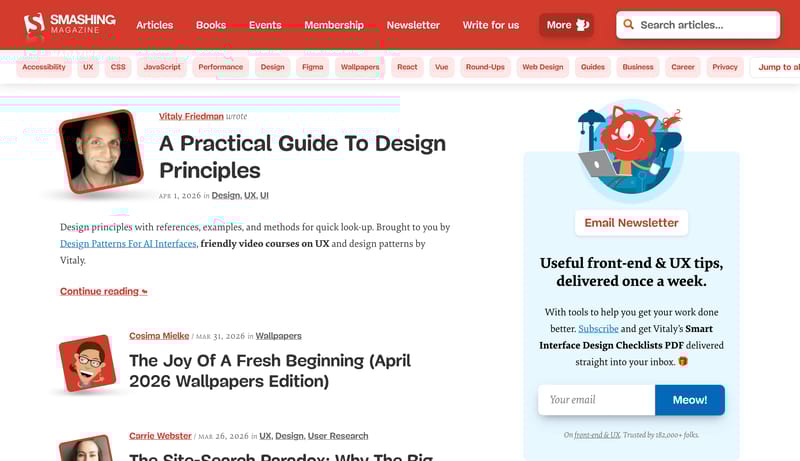Select the Performance category tag

pyautogui.click(x=220, y=67)
